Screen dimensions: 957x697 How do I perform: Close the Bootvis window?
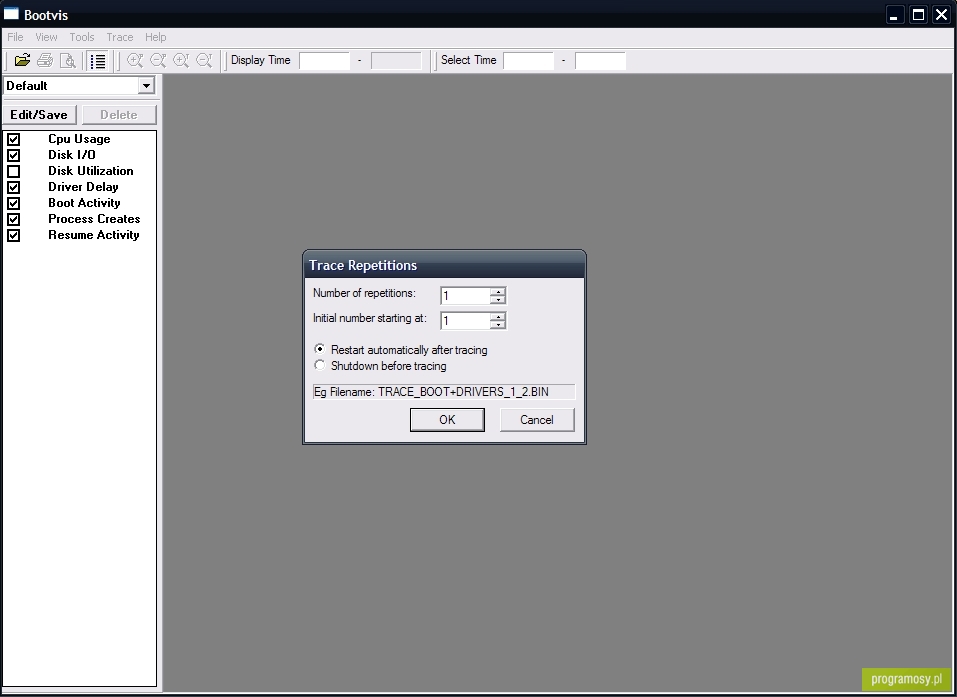(x=942, y=15)
